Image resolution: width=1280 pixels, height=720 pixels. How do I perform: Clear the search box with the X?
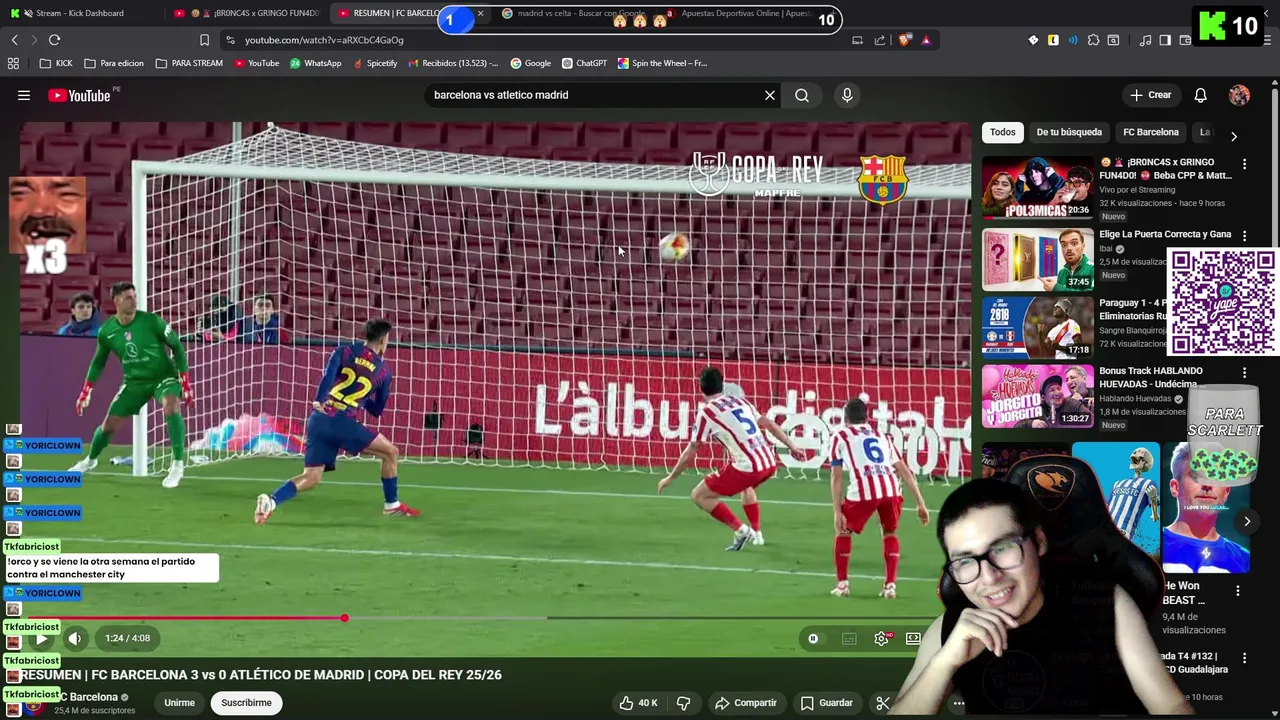click(770, 95)
